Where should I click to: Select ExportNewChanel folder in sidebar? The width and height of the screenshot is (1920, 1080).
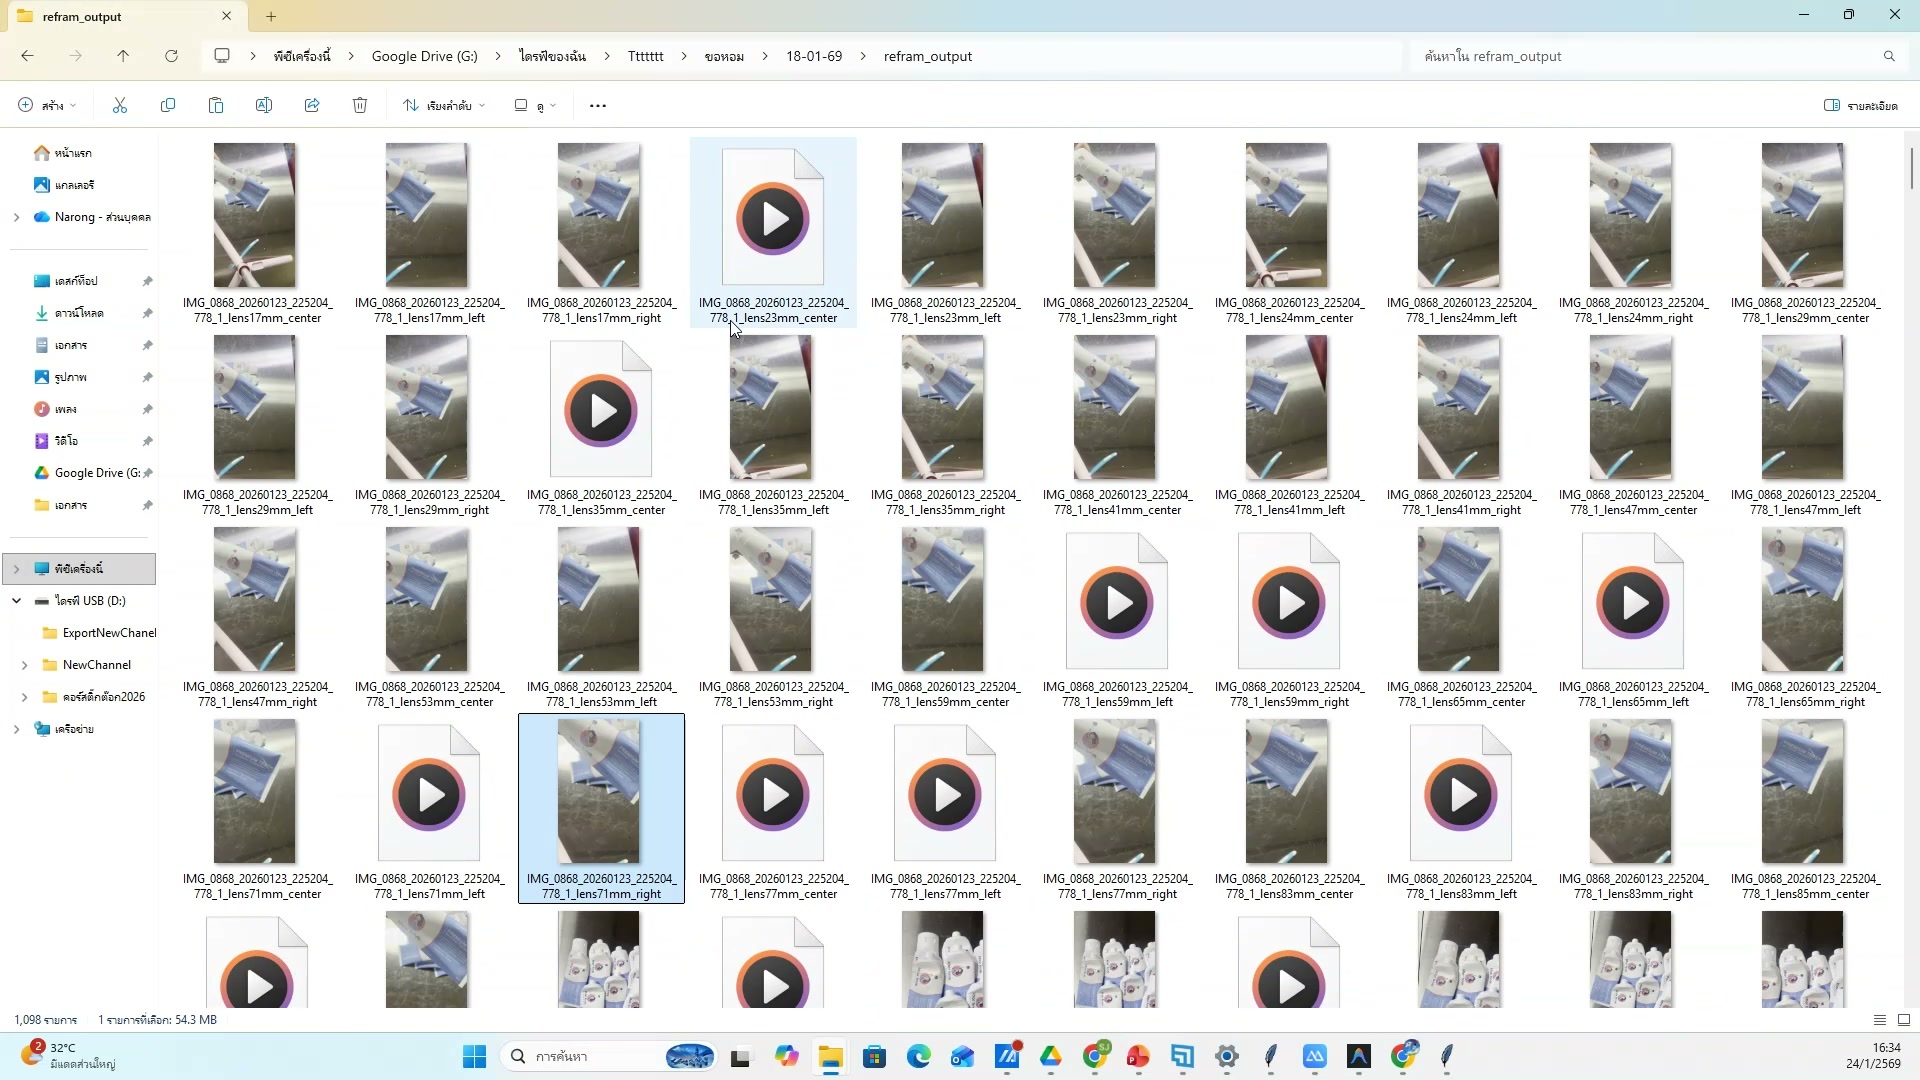click(108, 633)
